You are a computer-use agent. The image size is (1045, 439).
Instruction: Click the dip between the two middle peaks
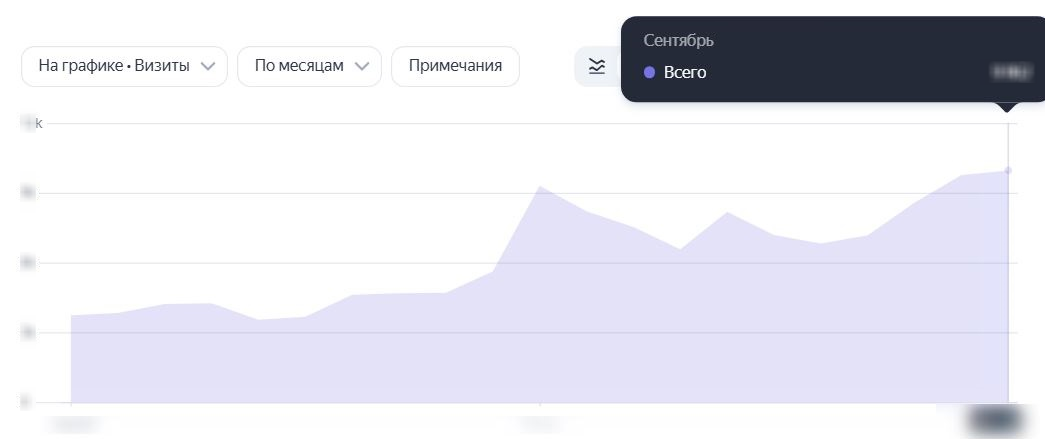click(681, 249)
